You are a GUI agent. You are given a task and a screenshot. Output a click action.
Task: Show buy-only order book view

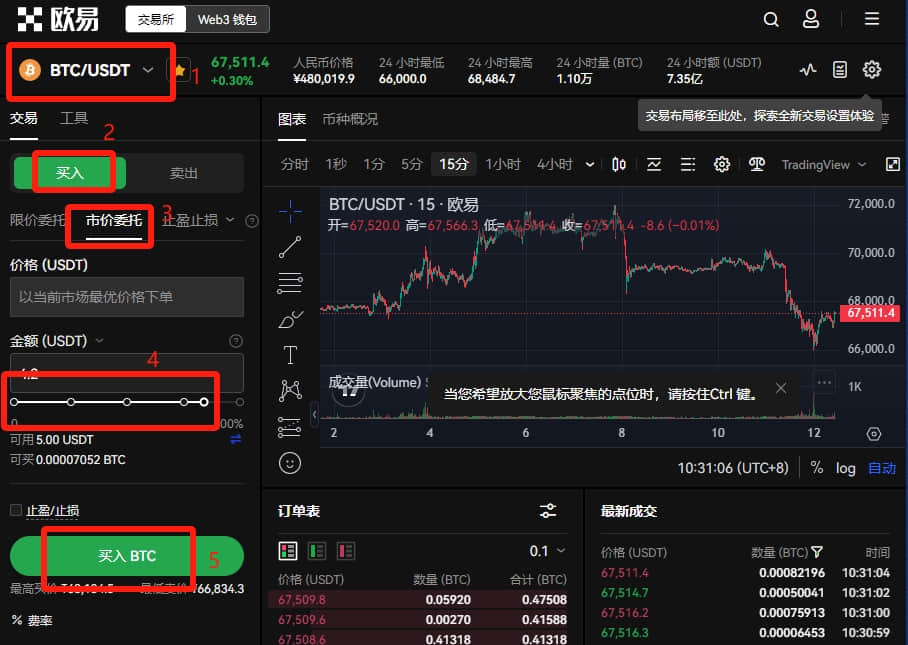click(317, 551)
